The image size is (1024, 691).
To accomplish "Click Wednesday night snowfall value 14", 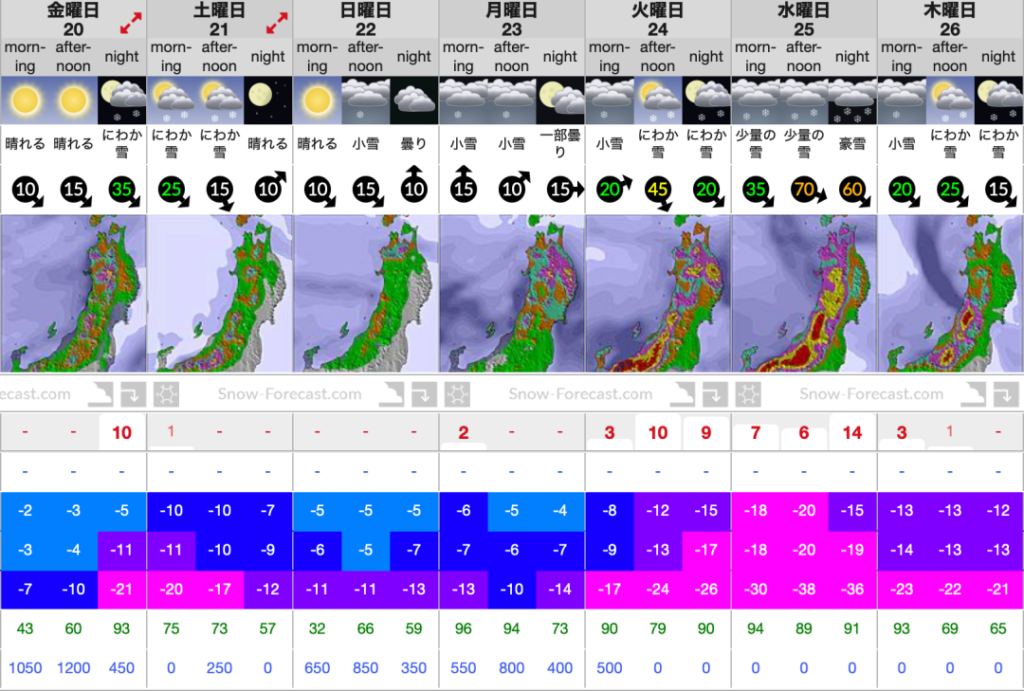I will [852, 432].
